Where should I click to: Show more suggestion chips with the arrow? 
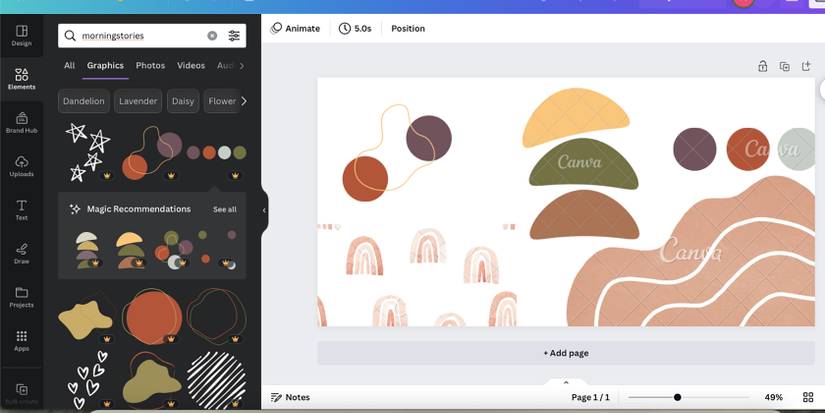tap(244, 101)
